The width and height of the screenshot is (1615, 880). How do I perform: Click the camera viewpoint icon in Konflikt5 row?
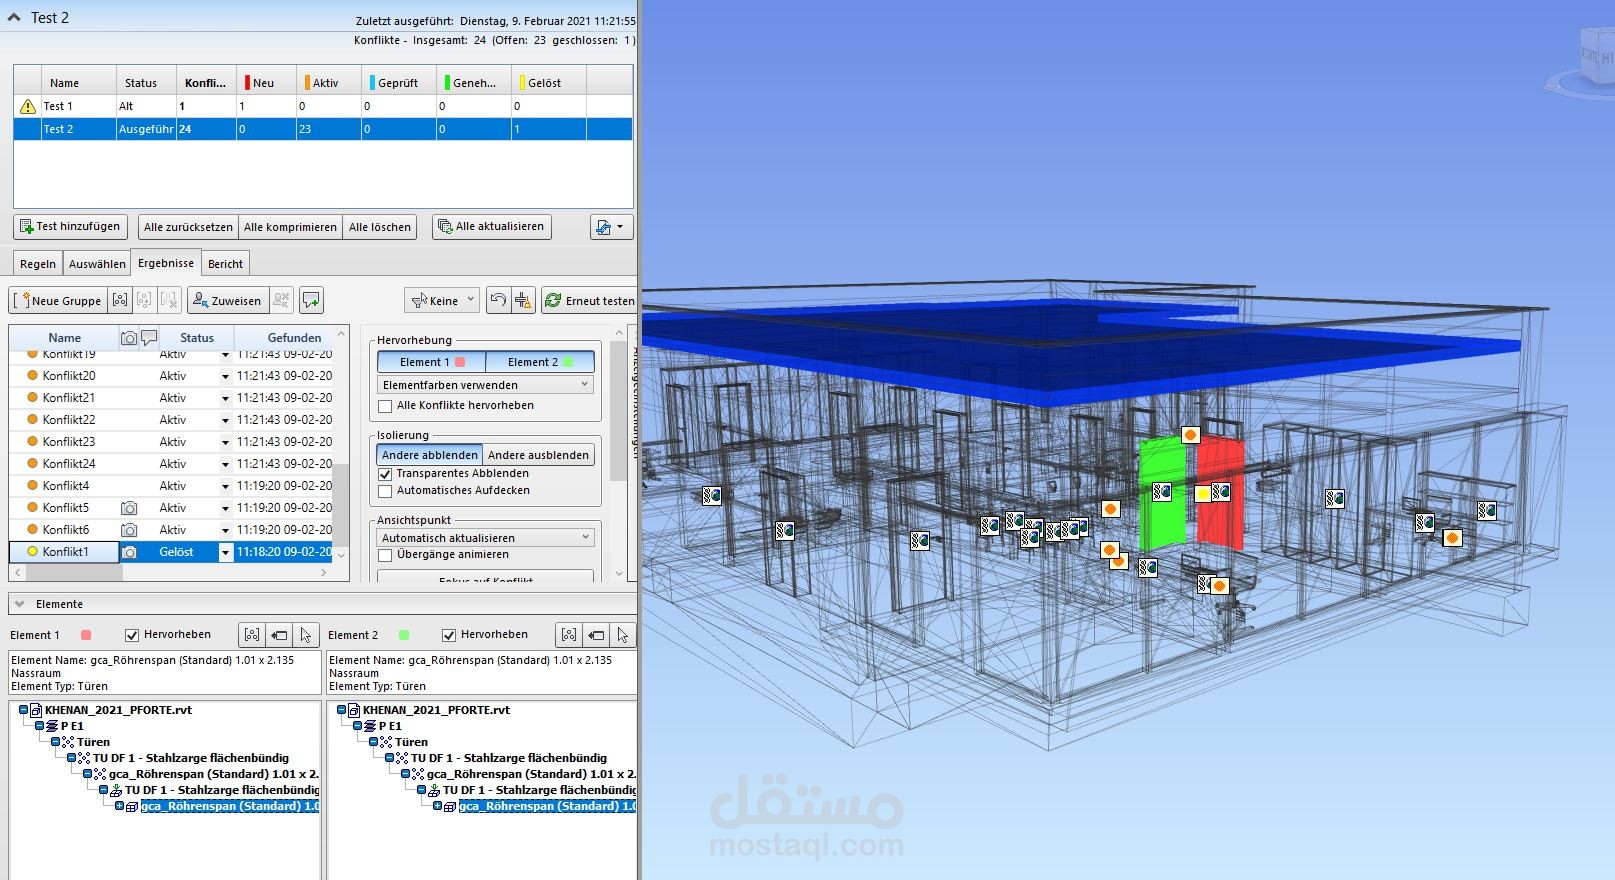coord(129,508)
